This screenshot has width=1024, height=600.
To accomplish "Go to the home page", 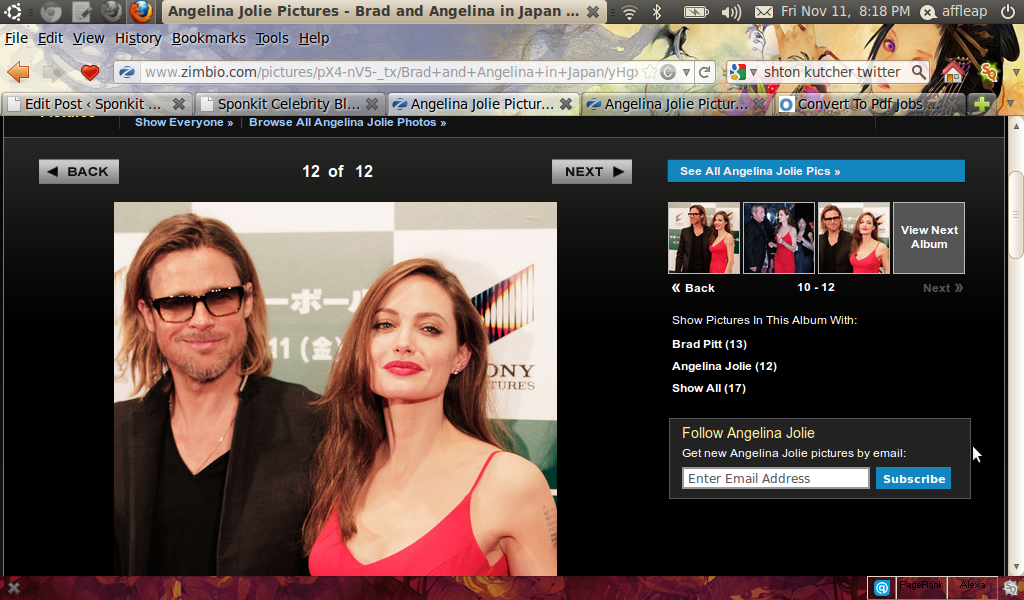I will 953,72.
